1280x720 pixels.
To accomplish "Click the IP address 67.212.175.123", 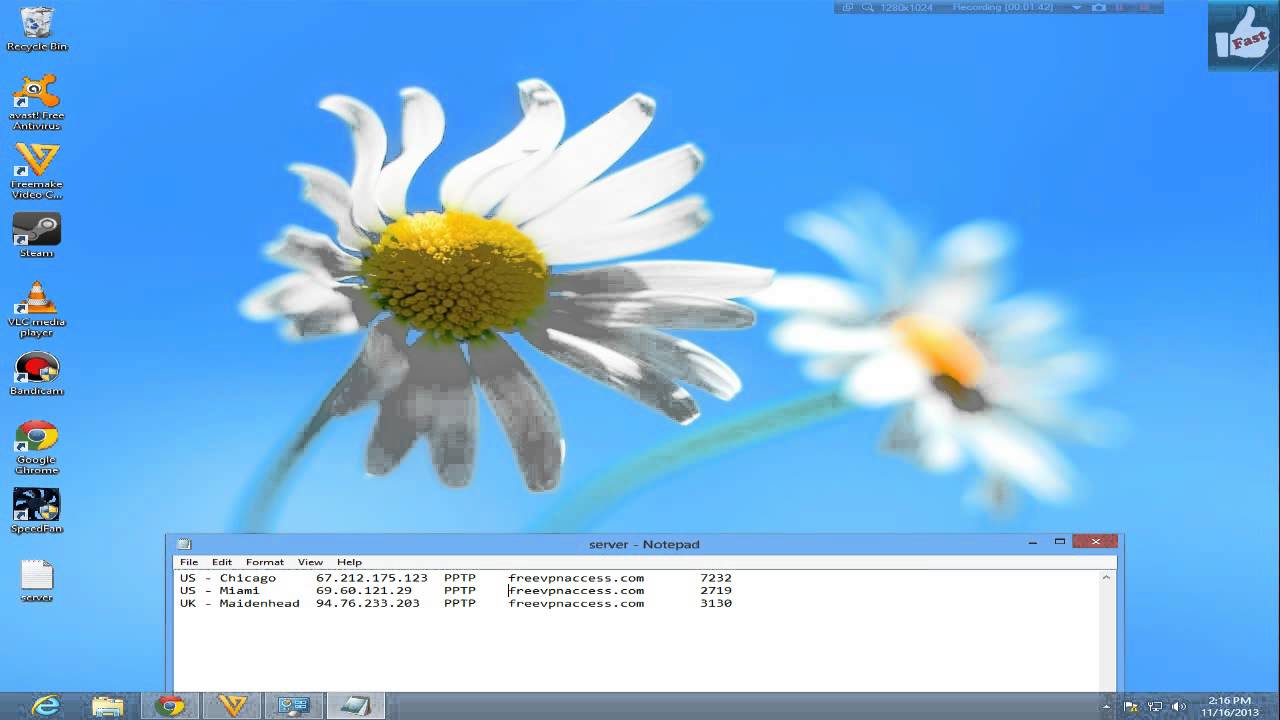I will click(x=372, y=578).
